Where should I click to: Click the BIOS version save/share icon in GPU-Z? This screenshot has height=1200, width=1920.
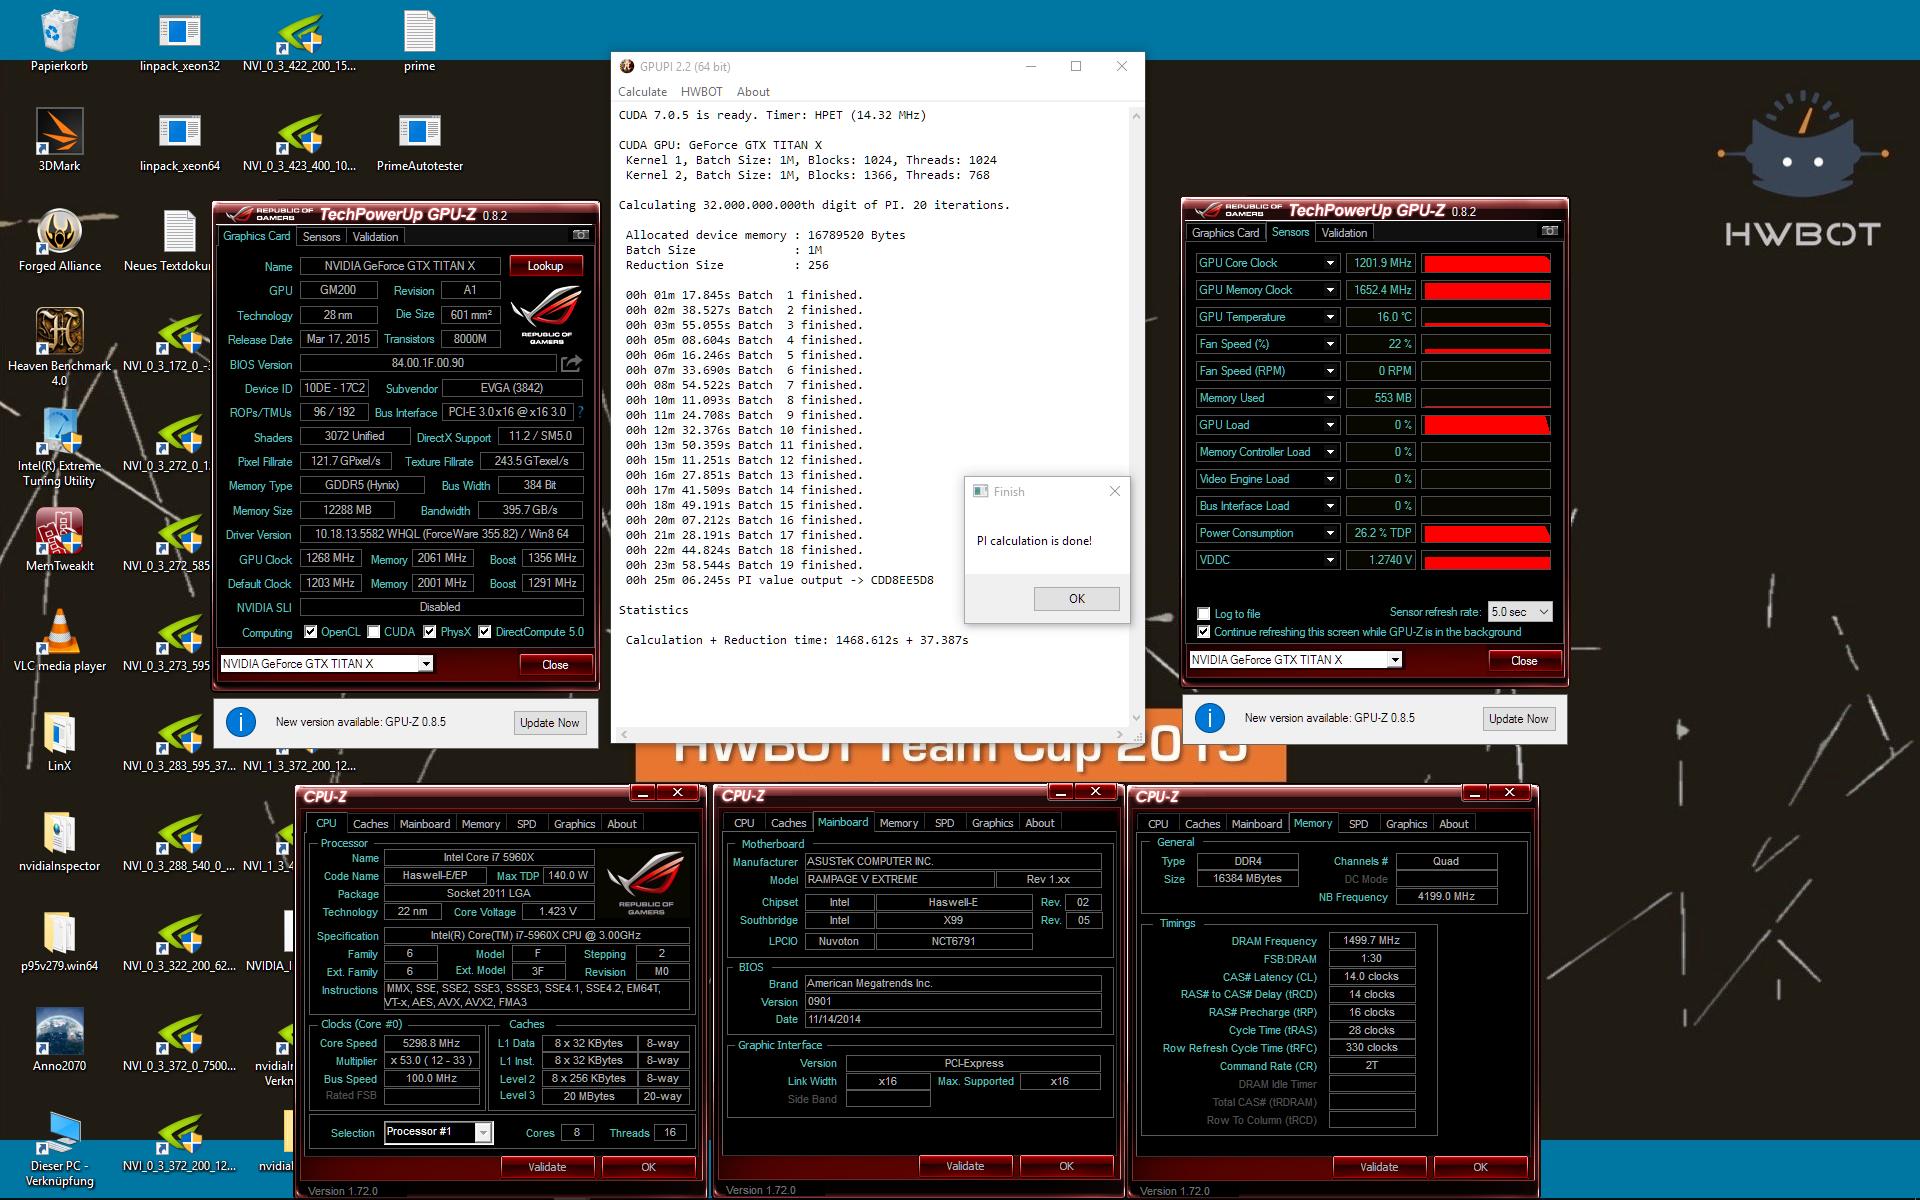tap(571, 363)
